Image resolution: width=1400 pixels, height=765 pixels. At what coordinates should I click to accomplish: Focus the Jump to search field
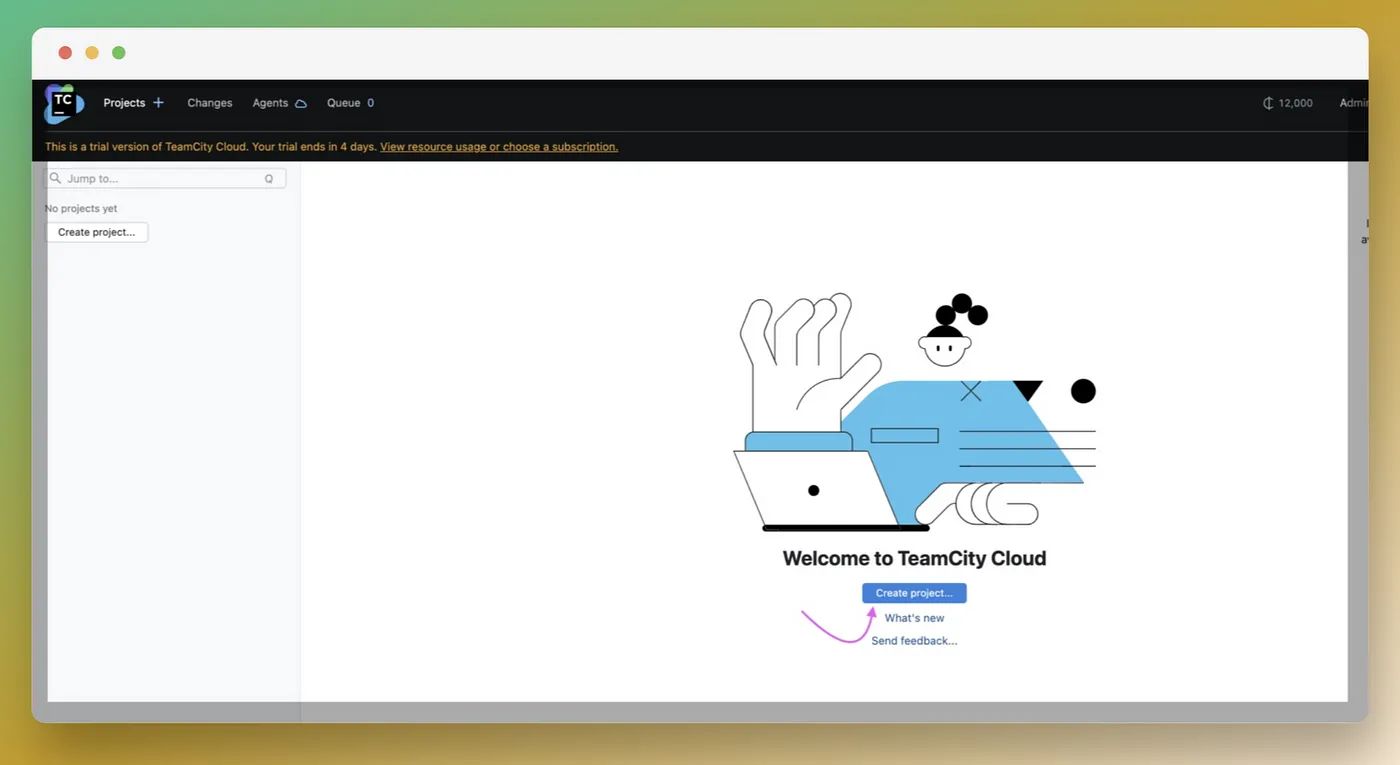(166, 178)
